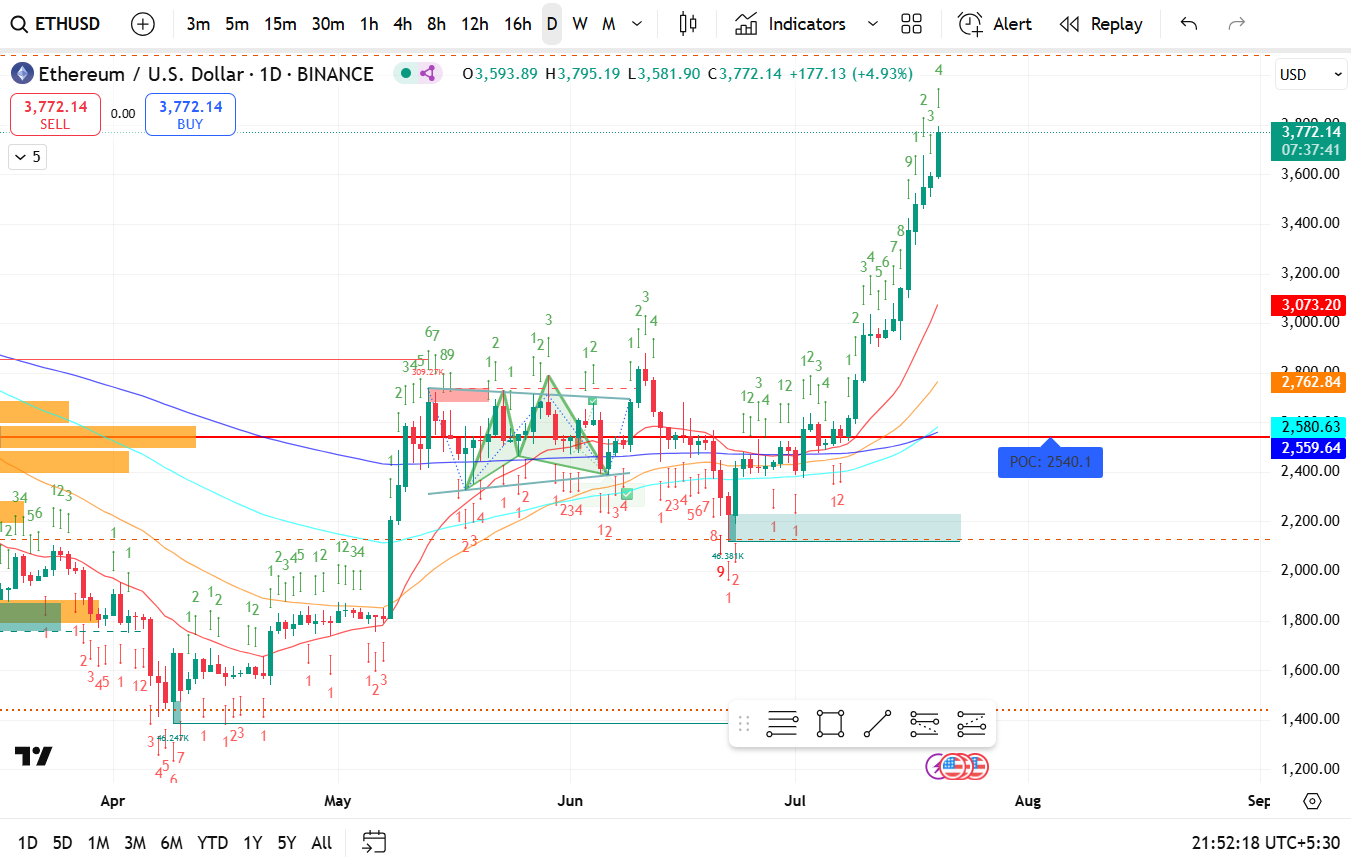Open ETHUSD symbol search
Viewport: 1351px width, 859px height.
56,24
